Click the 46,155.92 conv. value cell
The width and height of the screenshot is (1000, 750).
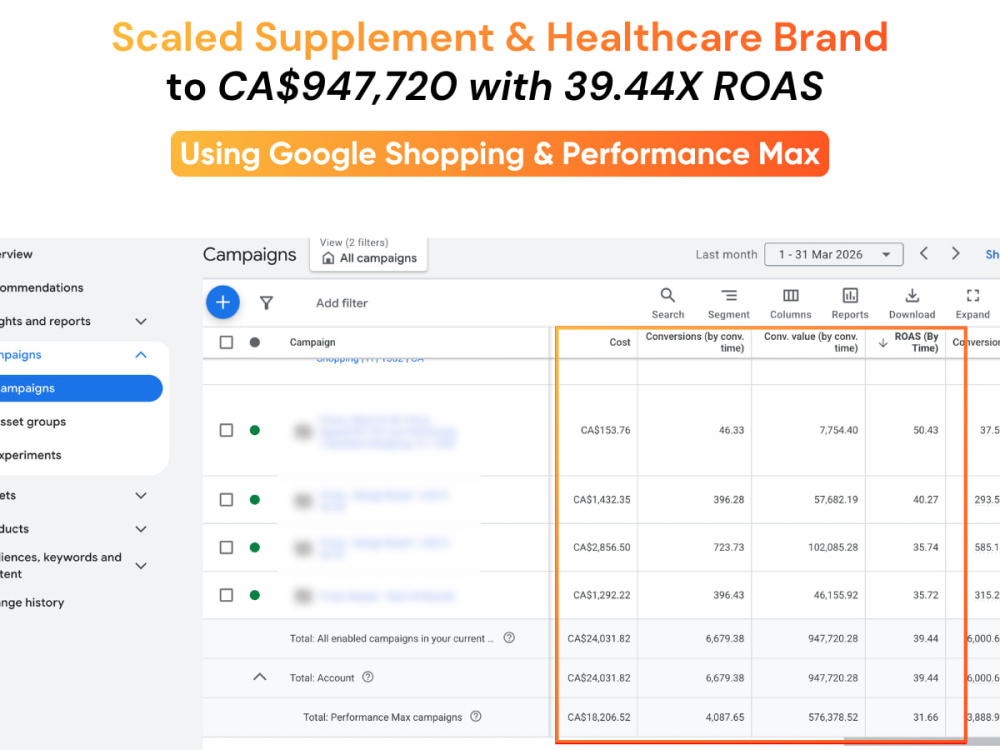pos(835,595)
